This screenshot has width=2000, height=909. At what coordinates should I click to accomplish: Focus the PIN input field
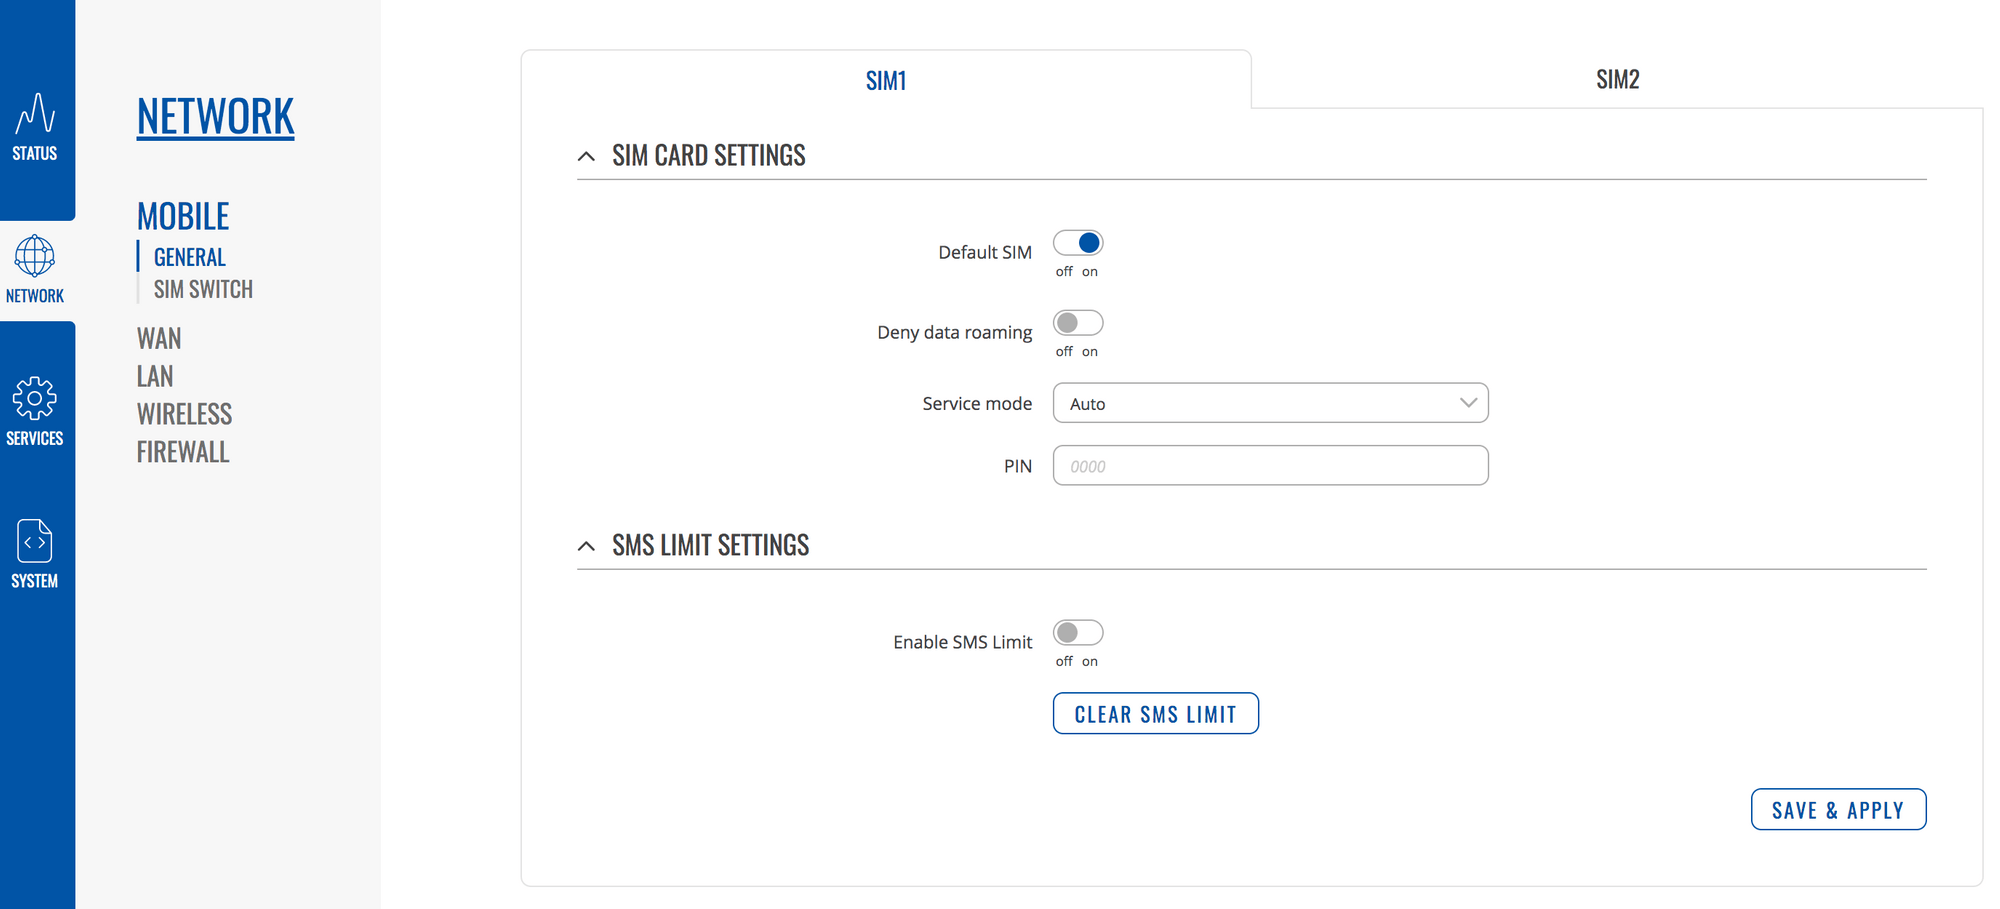(x=1270, y=466)
